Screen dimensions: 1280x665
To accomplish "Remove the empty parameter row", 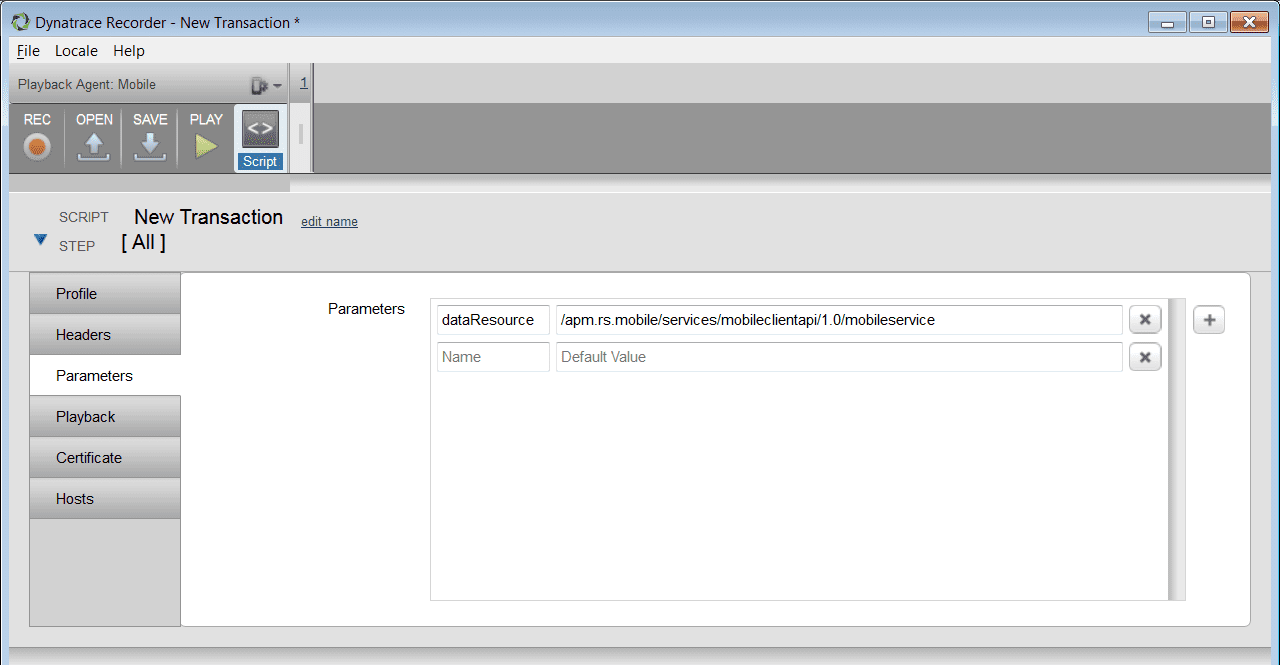I will click(x=1145, y=357).
